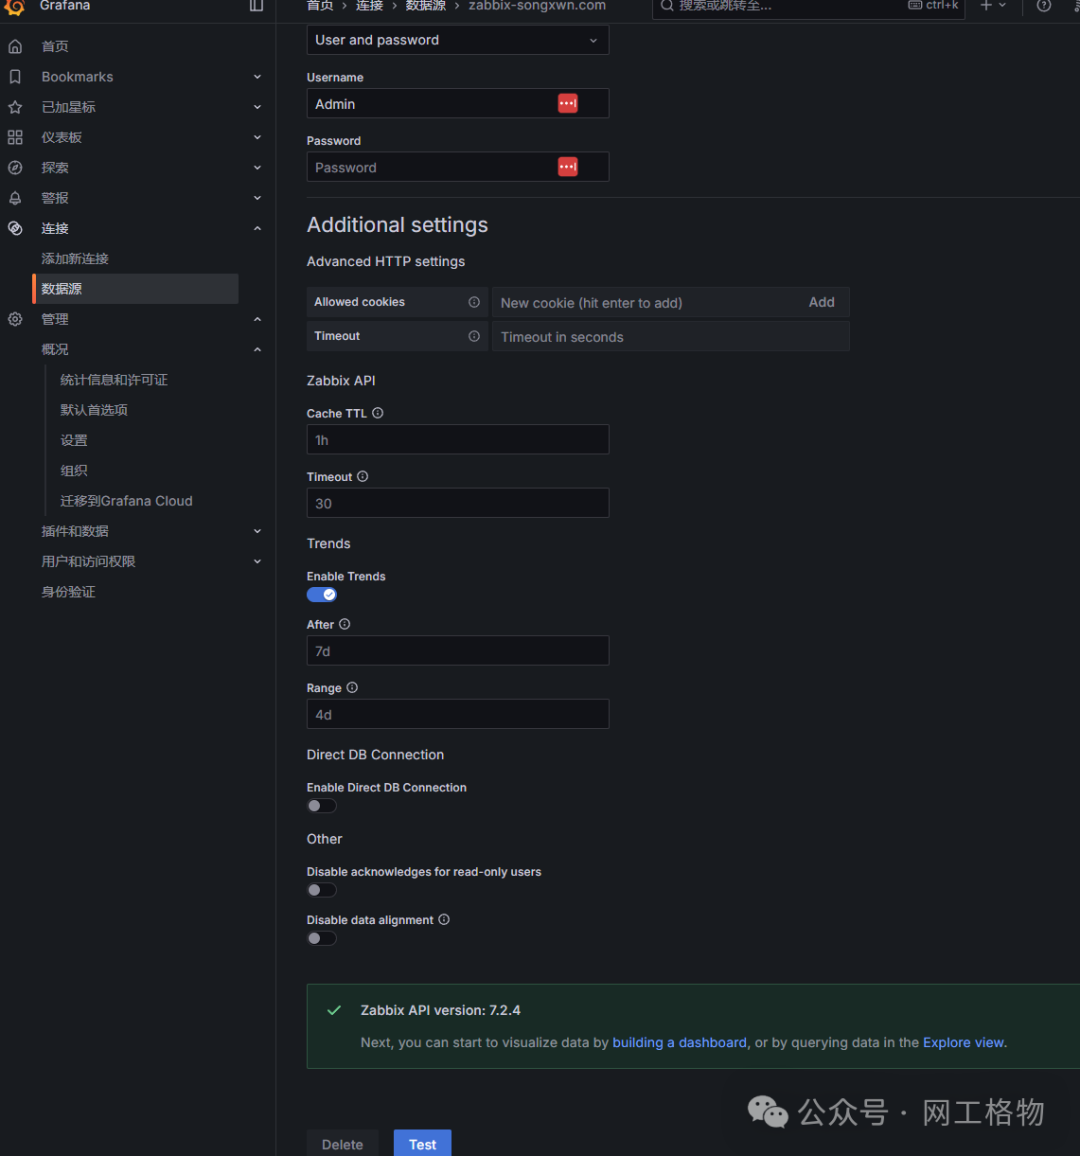
Task: Click the info icon beside HTTP Timeout label
Action: pos(474,336)
